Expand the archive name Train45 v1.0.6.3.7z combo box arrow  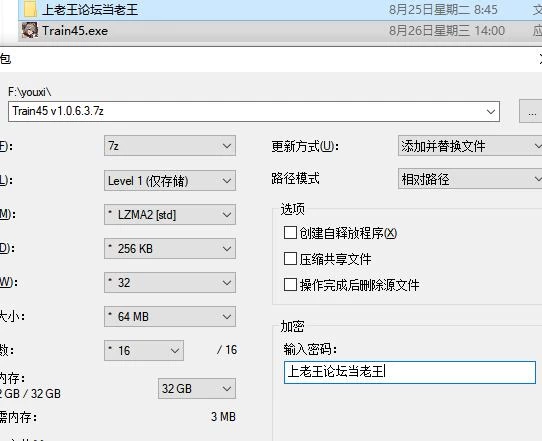(x=490, y=112)
